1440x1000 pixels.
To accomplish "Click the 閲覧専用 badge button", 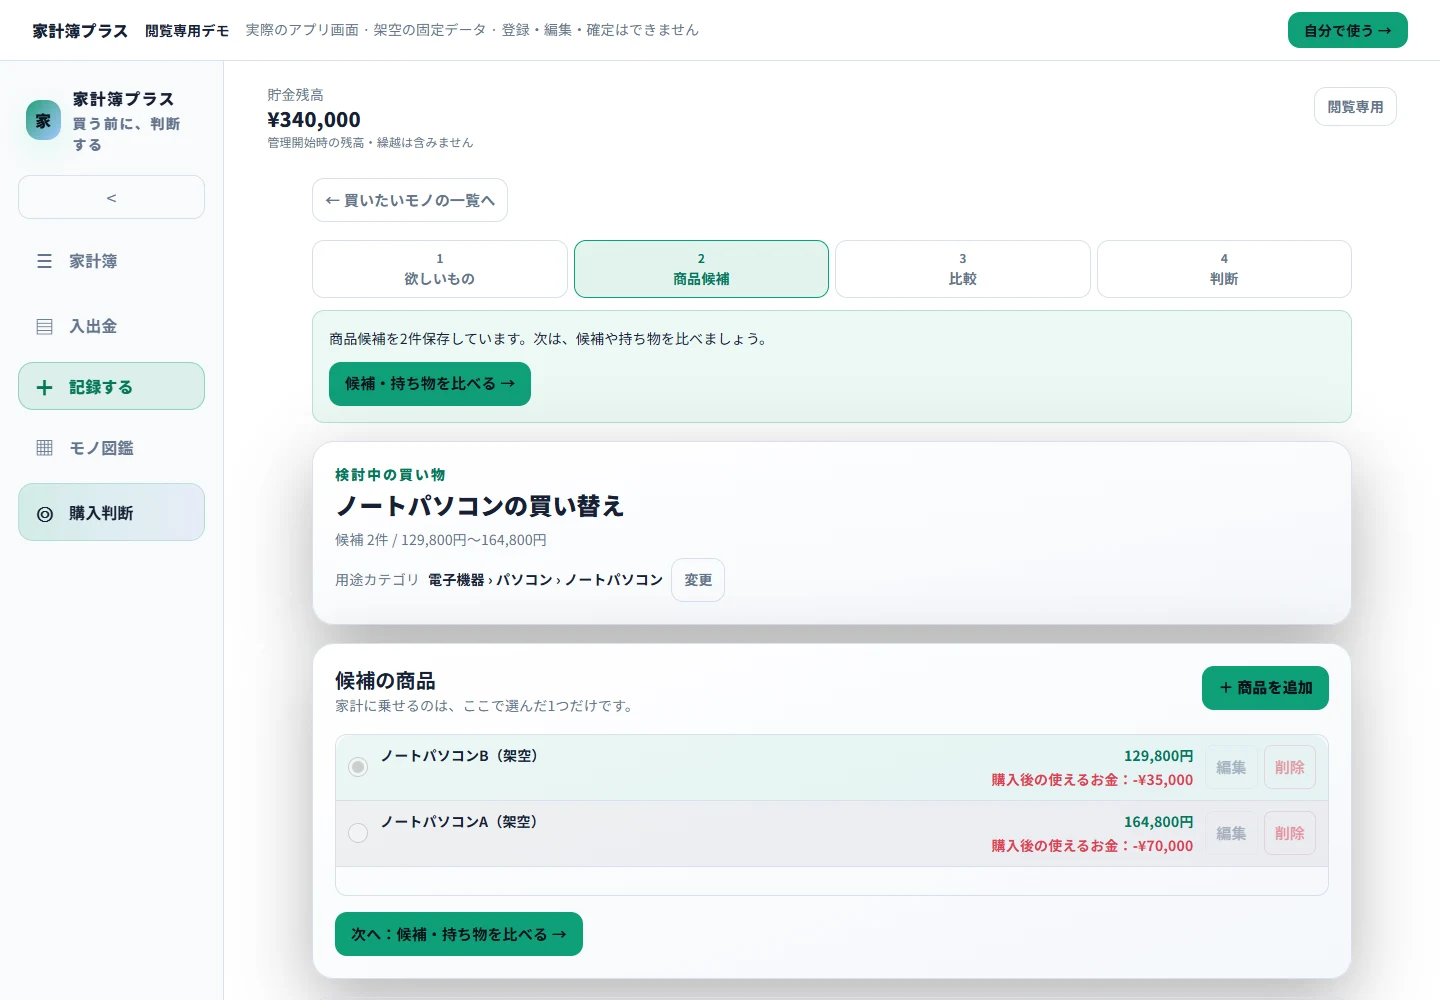I will (x=1355, y=107).
